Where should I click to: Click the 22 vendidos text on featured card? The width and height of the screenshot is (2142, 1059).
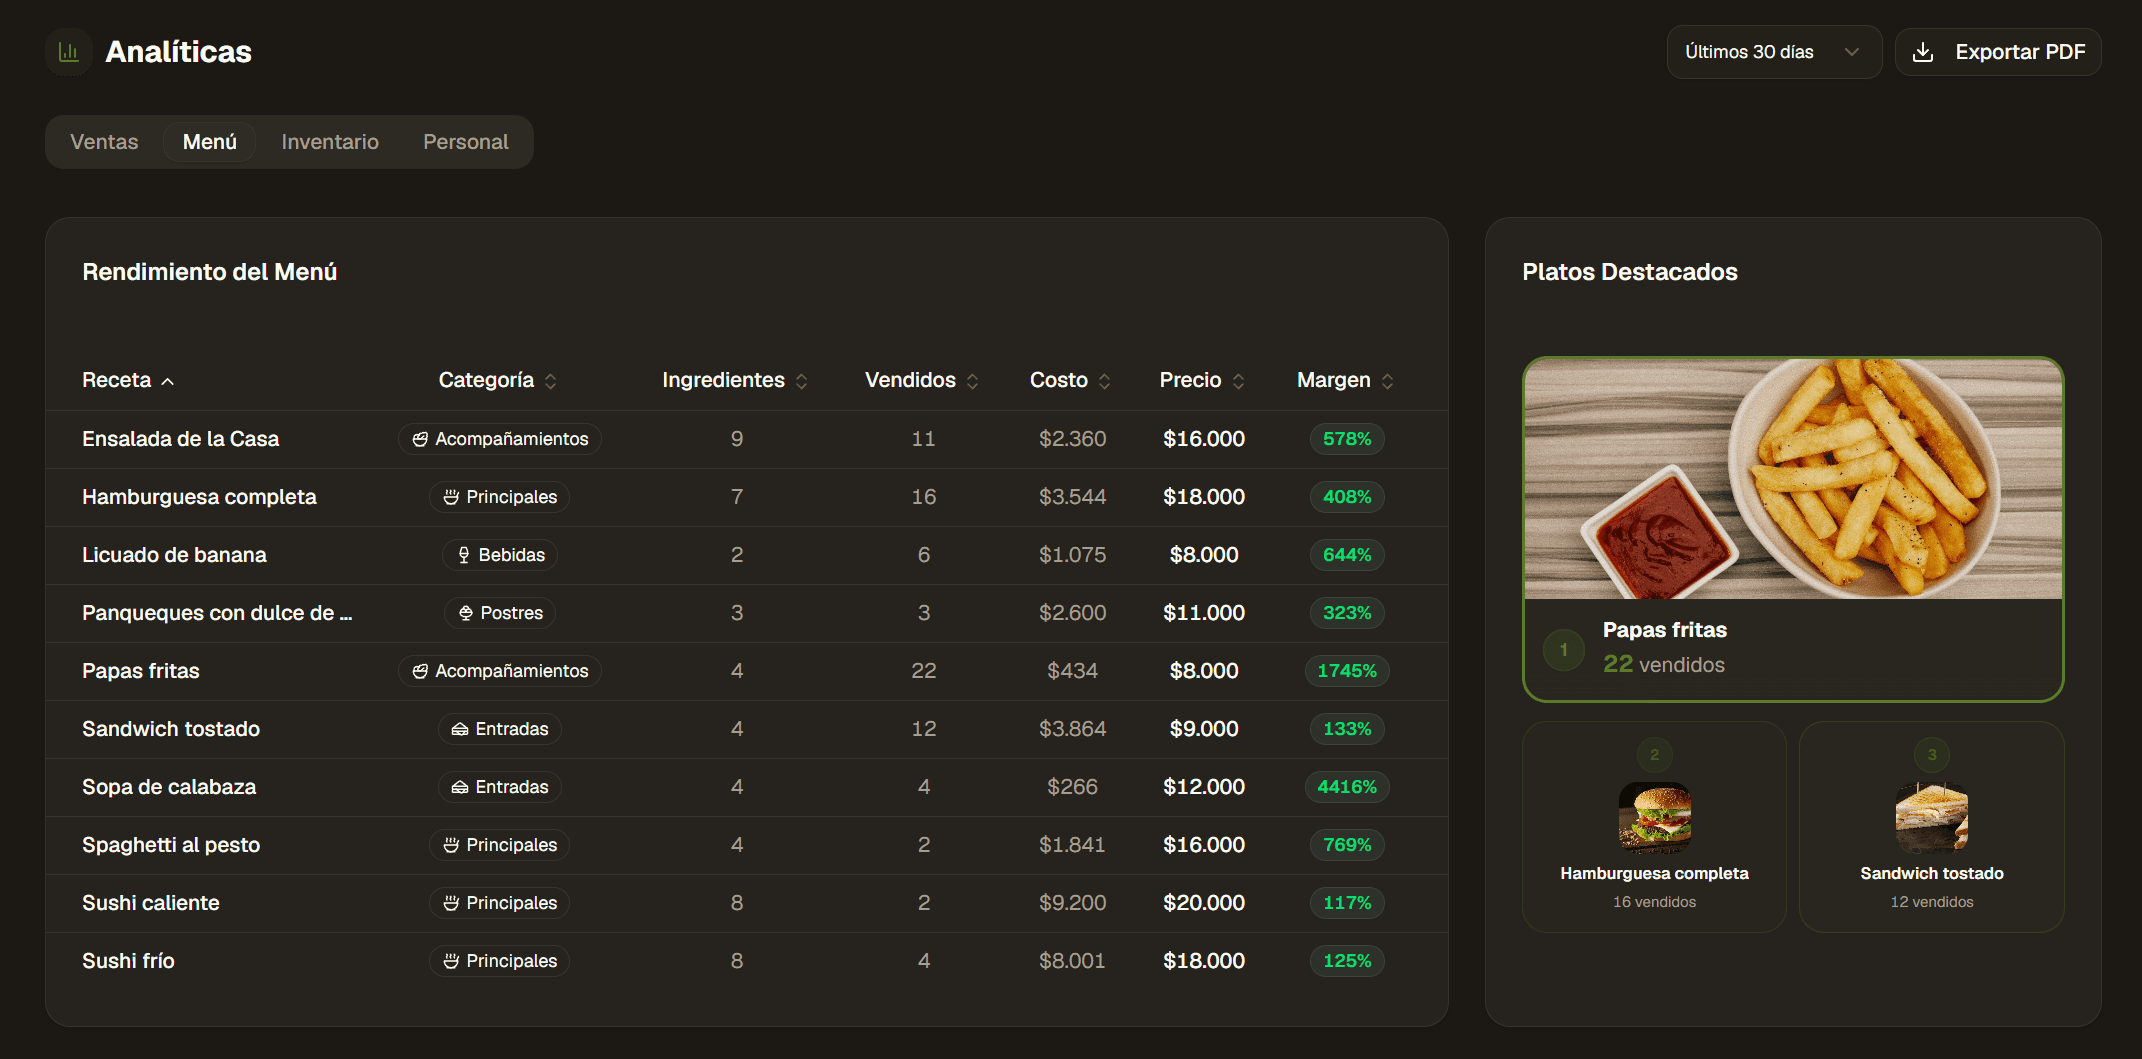1664,664
